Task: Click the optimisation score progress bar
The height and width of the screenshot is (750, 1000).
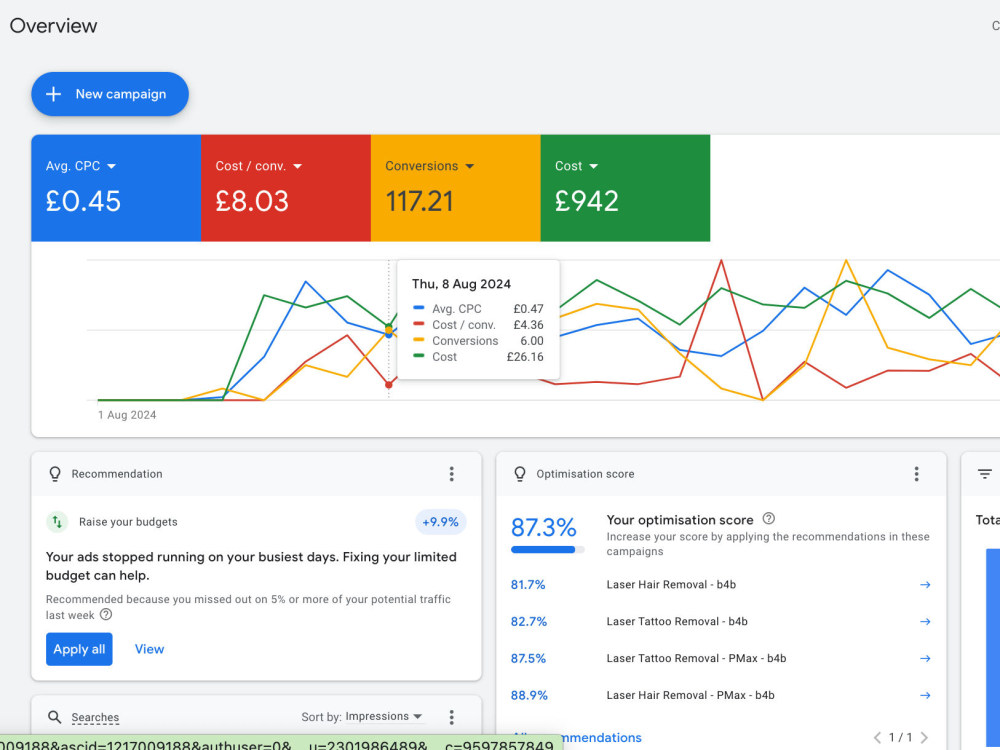Action: click(x=547, y=549)
